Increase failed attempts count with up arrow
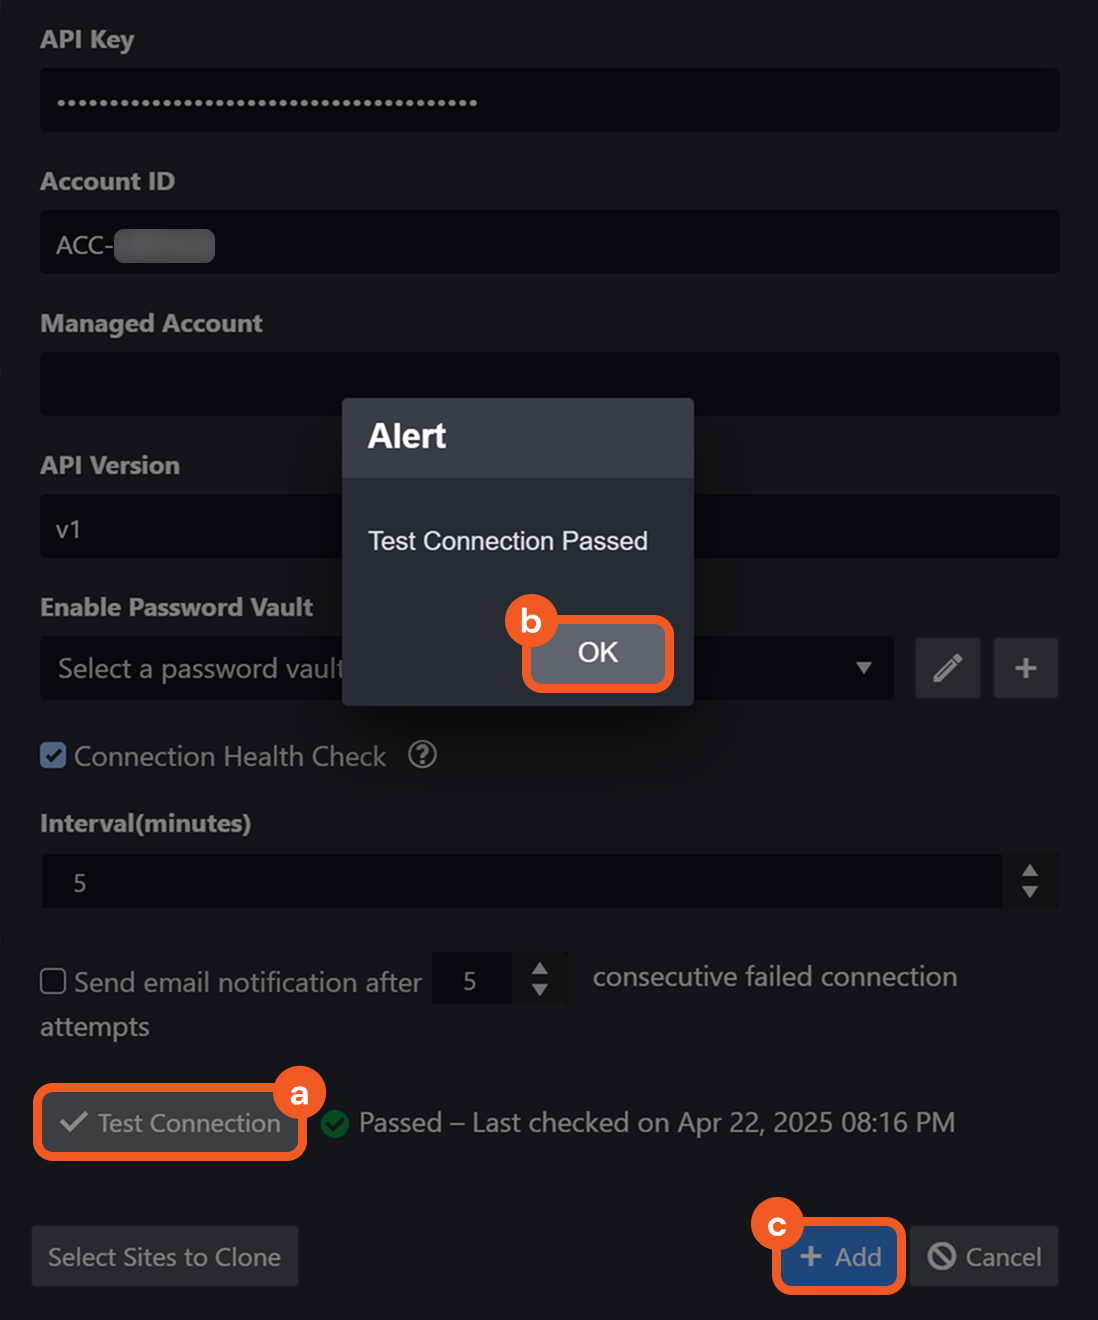Image resolution: width=1098 pixels, height=1320 pixels. (540, 969)
